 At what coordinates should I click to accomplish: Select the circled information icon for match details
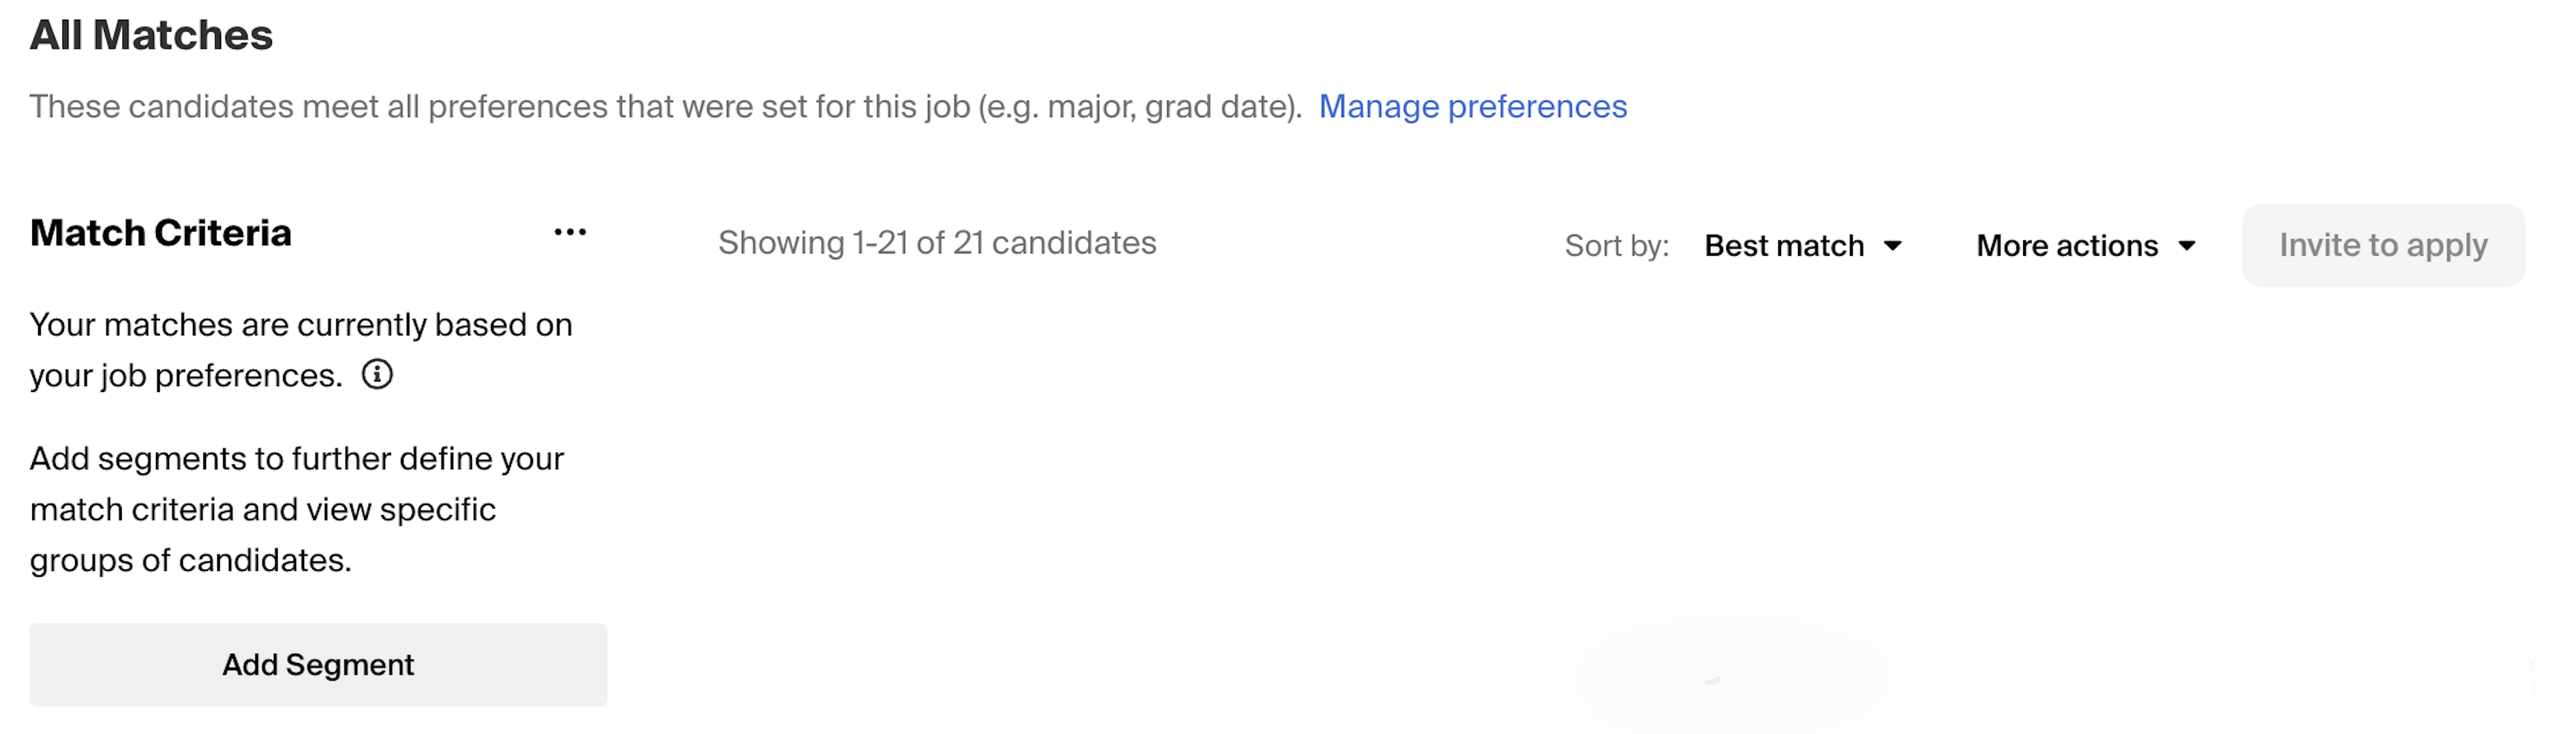click(377, 375)
